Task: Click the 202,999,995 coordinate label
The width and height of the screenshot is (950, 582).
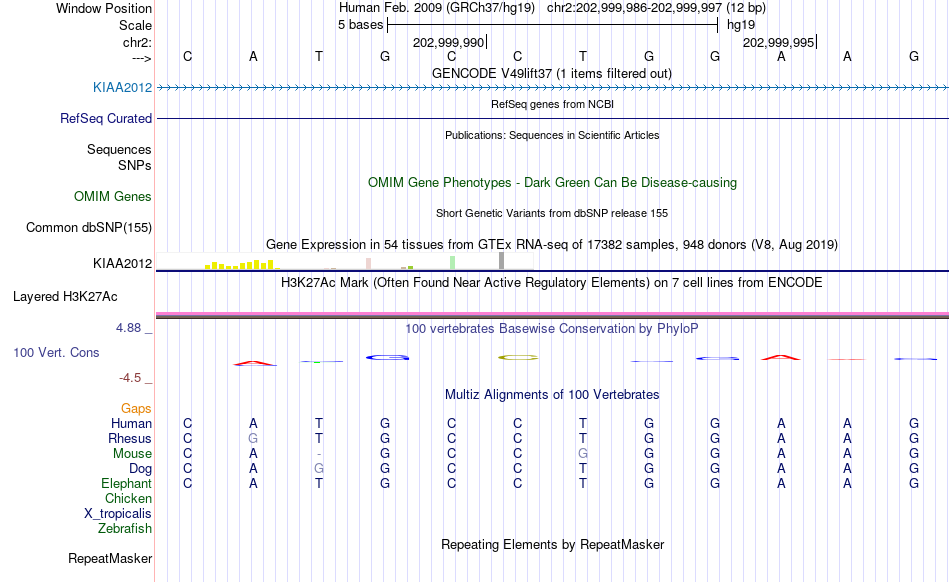Action: [x=779, y=42]
